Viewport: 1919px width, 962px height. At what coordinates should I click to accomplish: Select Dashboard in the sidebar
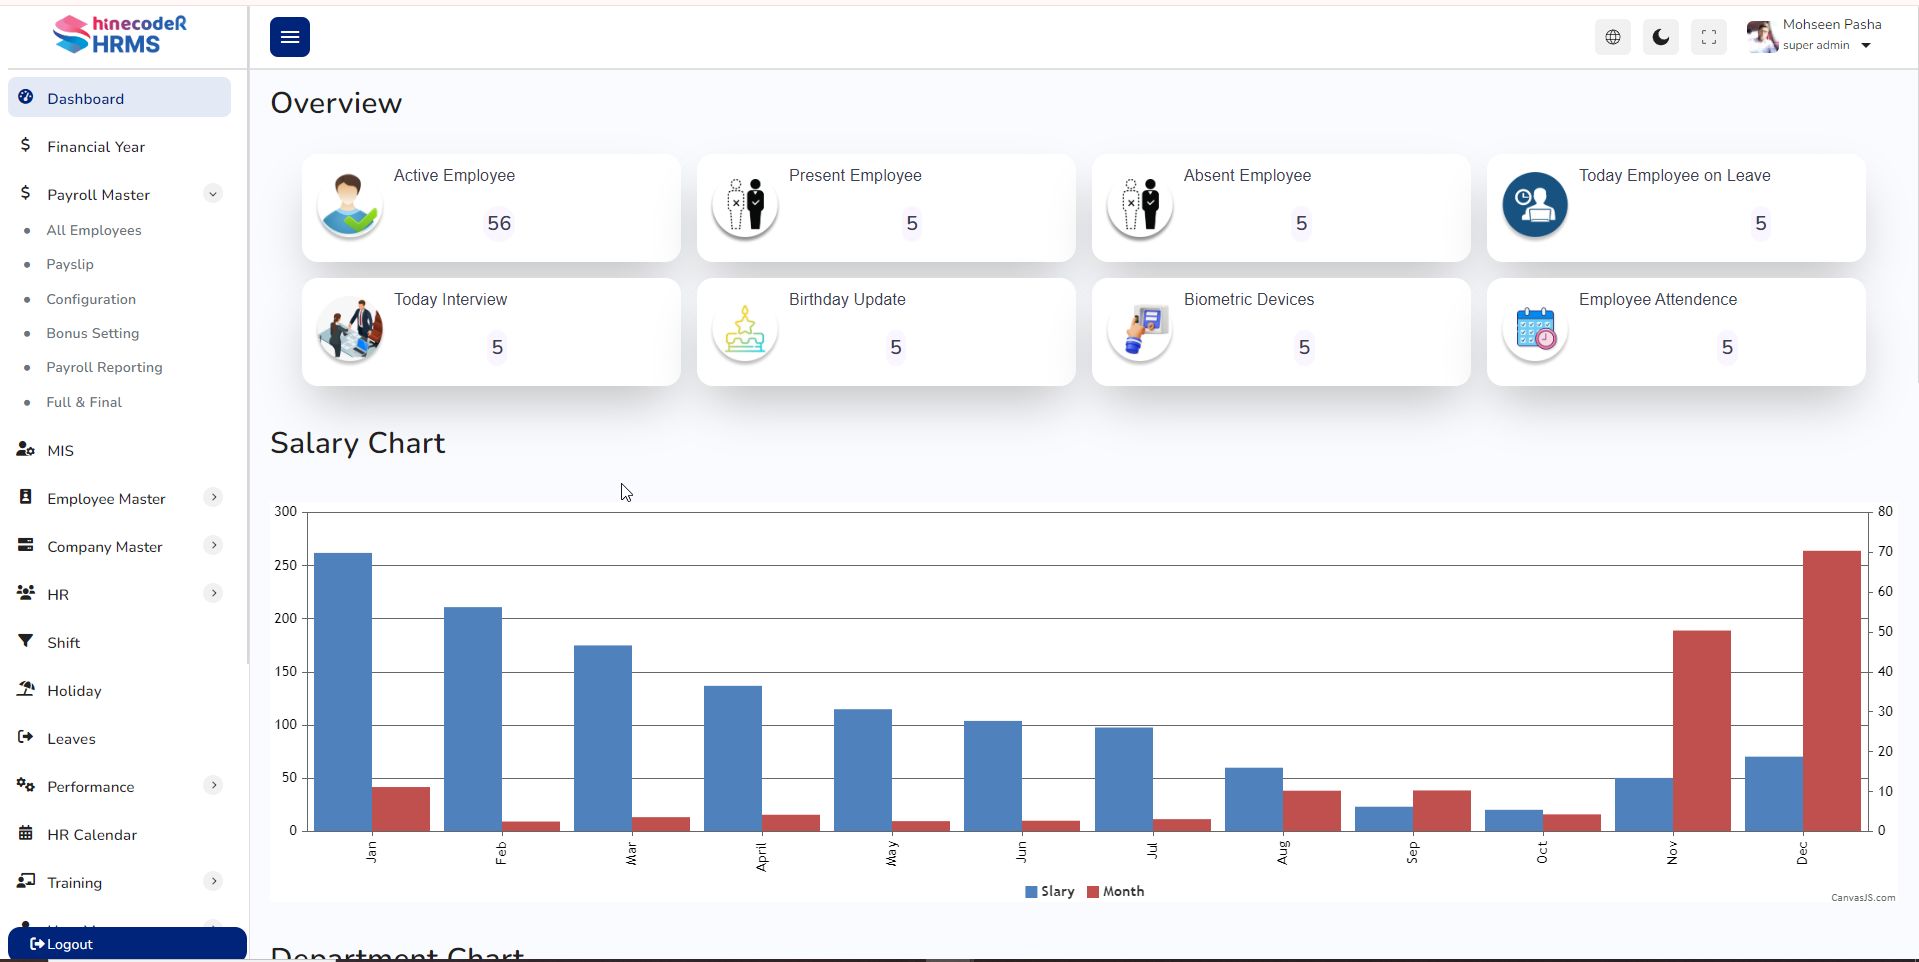pos(120,98)
